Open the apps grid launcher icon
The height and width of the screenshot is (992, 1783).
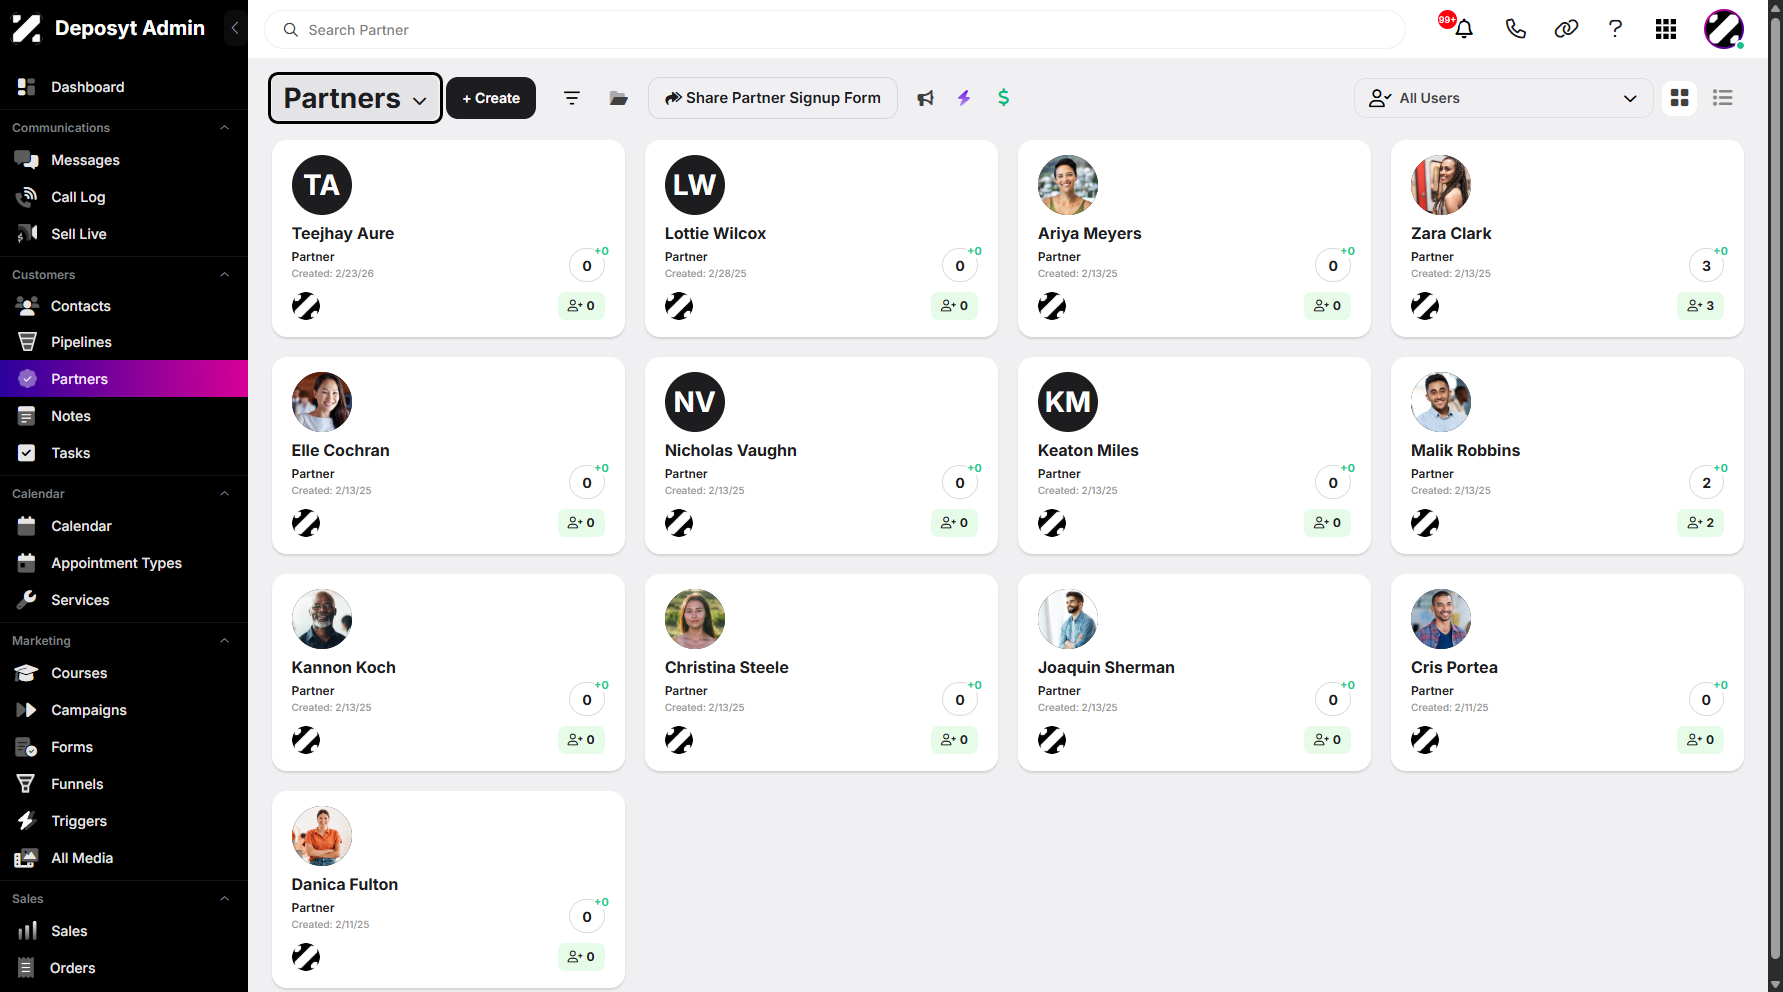point(1666,29)
